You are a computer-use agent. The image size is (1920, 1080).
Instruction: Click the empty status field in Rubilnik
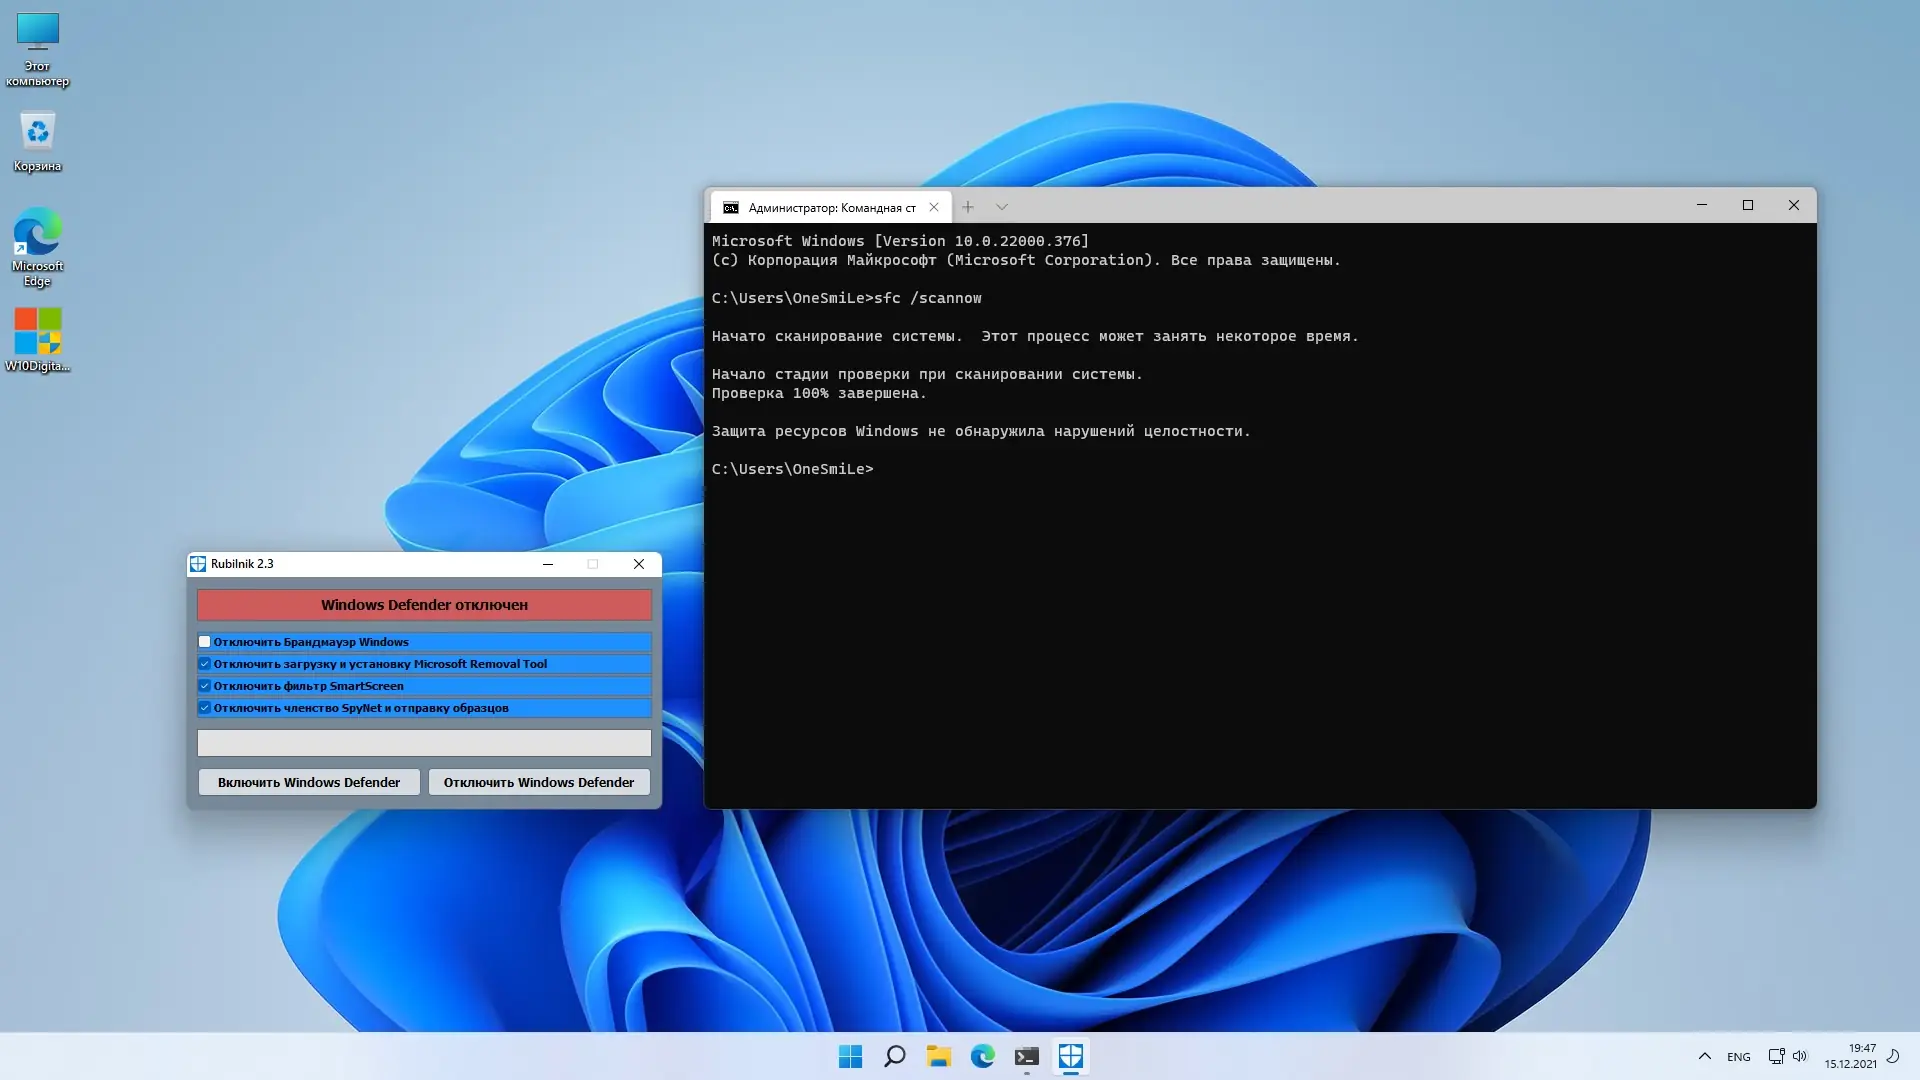pyautogui.click(x=424, y=743)
